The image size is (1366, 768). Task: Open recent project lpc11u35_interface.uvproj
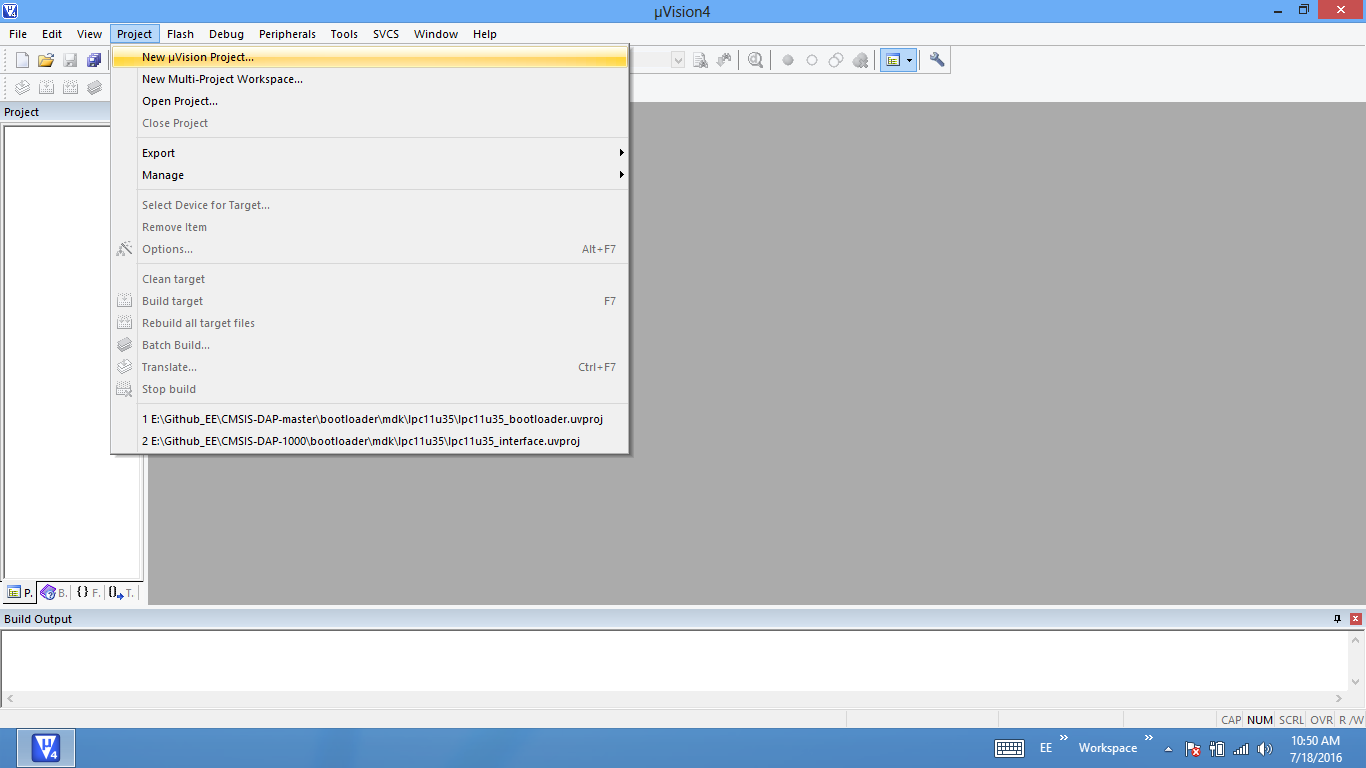click(370, 441)
